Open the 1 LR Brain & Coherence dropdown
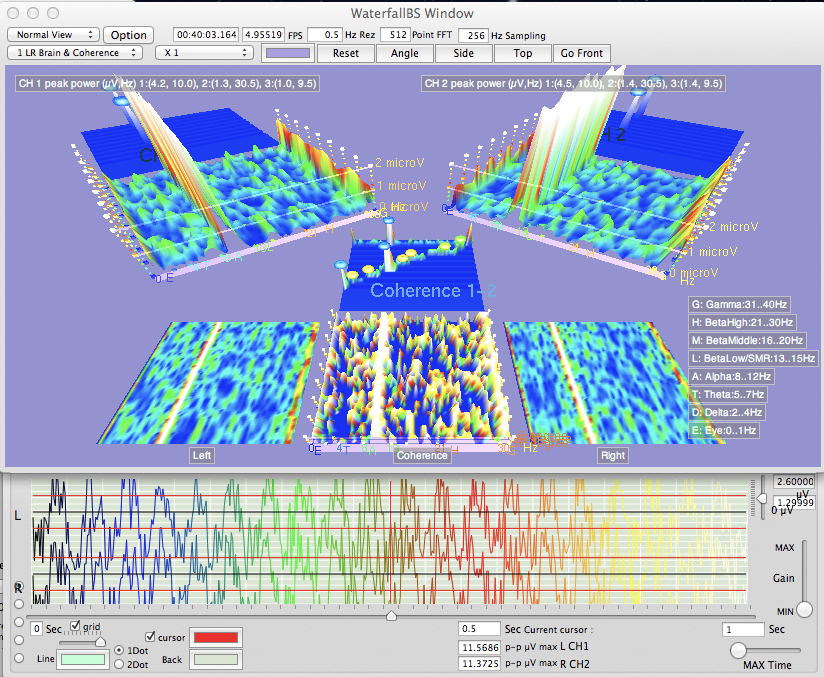The width and height of the screenshot is (824, 677). pos(74,53)
